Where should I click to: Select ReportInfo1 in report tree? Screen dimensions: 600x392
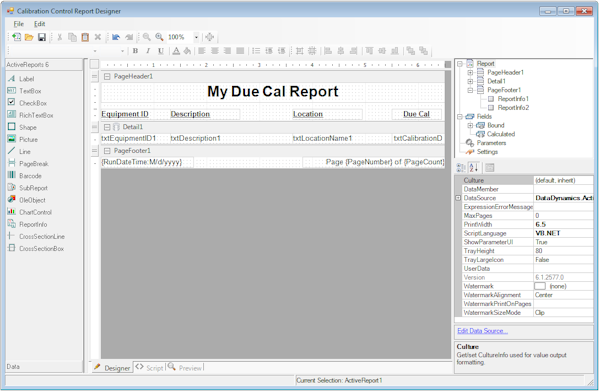[513, 99]
